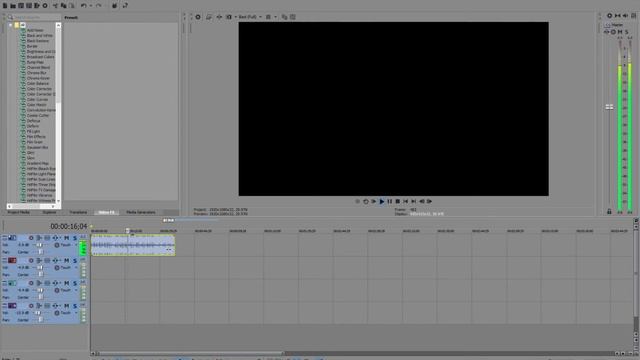Viewport: 640px width, 360px height.
Task: Open the undo history dropdown arrow
Action: tap(90, 6)
